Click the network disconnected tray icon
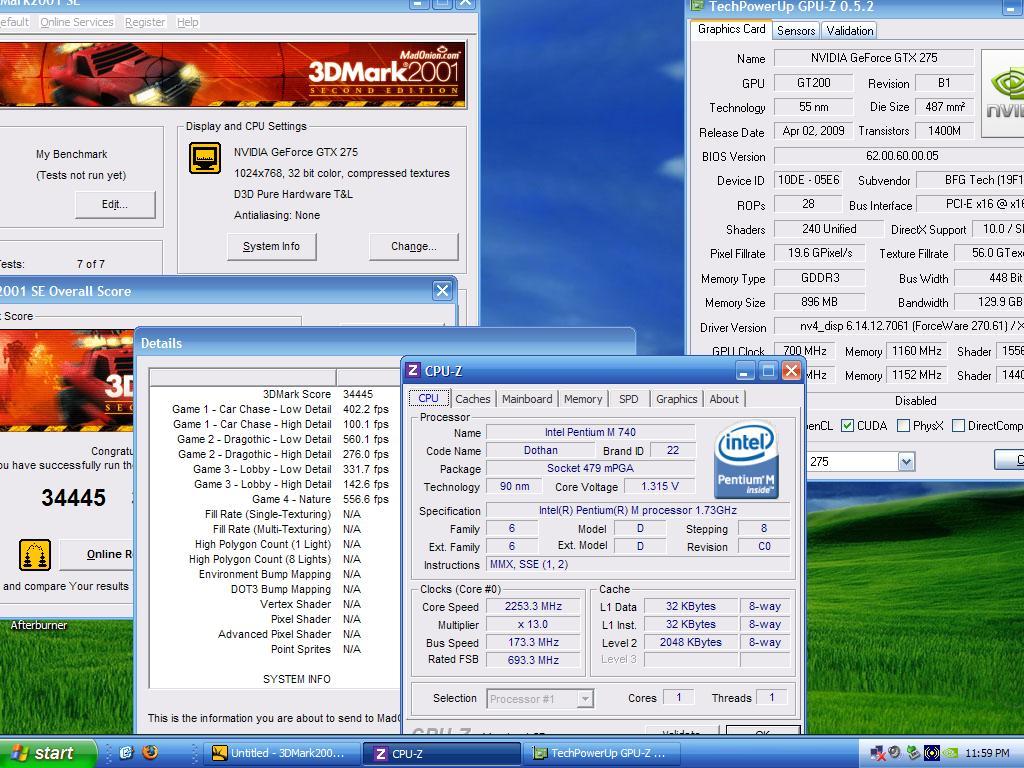 (x=878, y=754)
